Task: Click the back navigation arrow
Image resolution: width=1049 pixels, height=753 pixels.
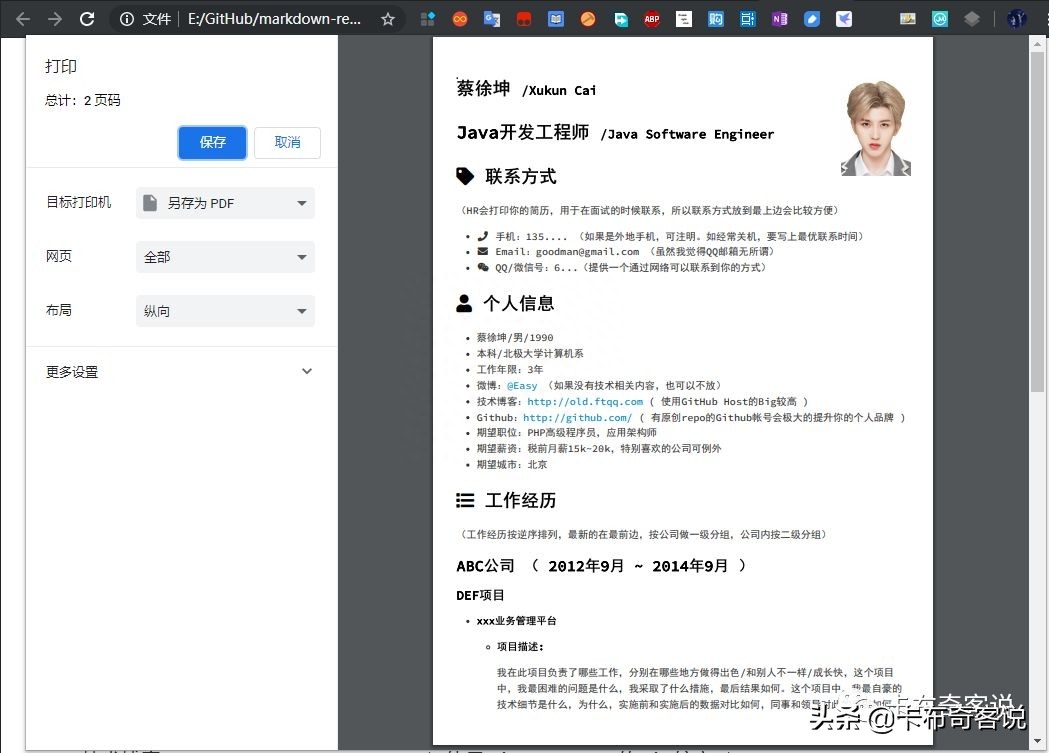Action: [x=23, y=18]
